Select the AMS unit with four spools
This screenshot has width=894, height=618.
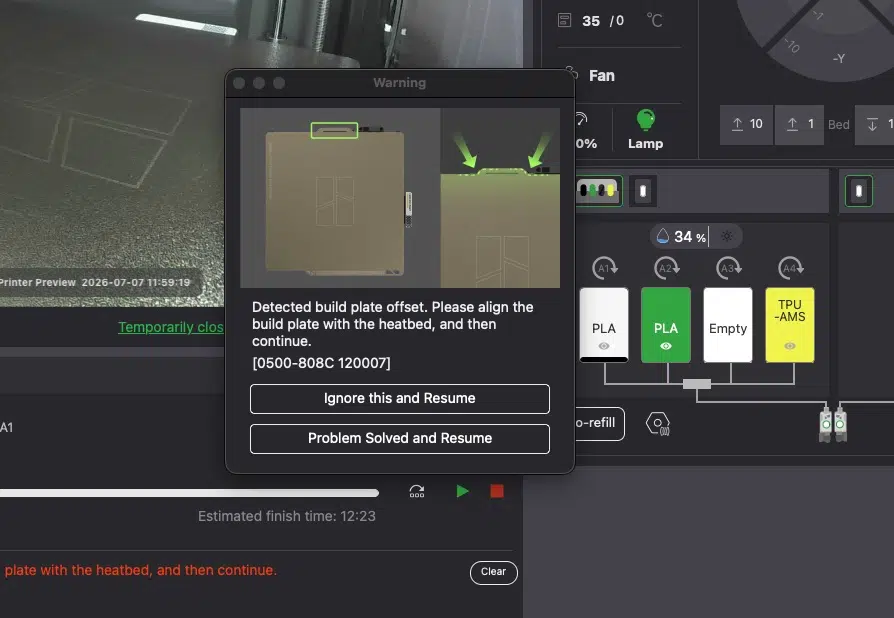pyautogui.click(x=598, y=190)
